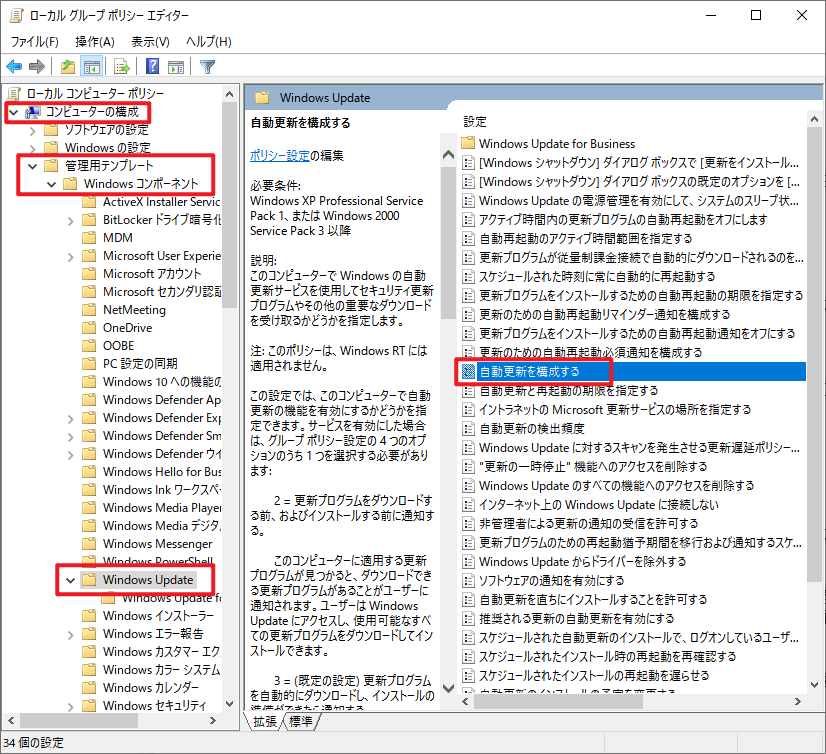Select 非管理者による更新の通知の受信を許可する
826x754 pixels.
tap(588, 523)
